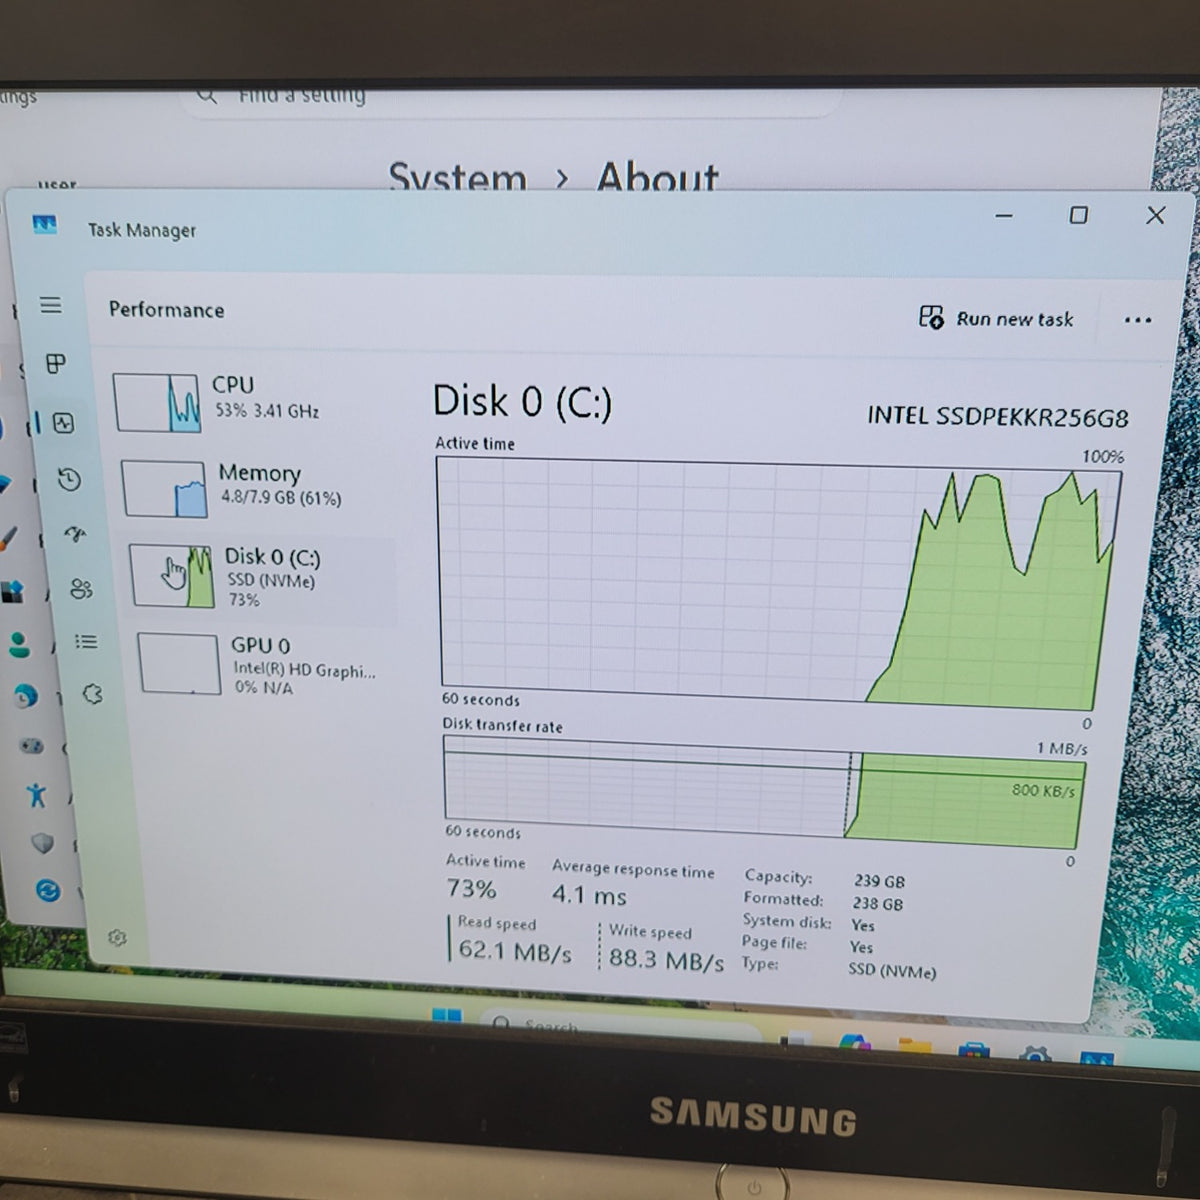This screenshot has height=1200, width=1200.
Task: Click Average response time 4.1 ms value
Action: [x=589, y=895]
